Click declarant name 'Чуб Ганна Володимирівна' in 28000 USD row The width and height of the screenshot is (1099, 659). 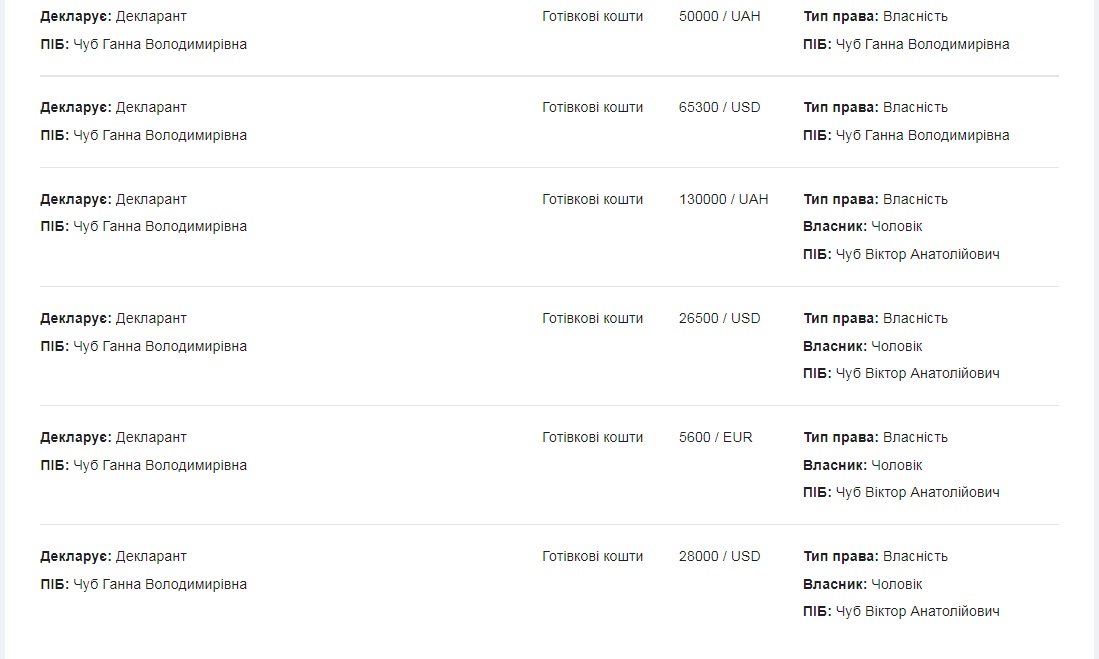point(160,585)
